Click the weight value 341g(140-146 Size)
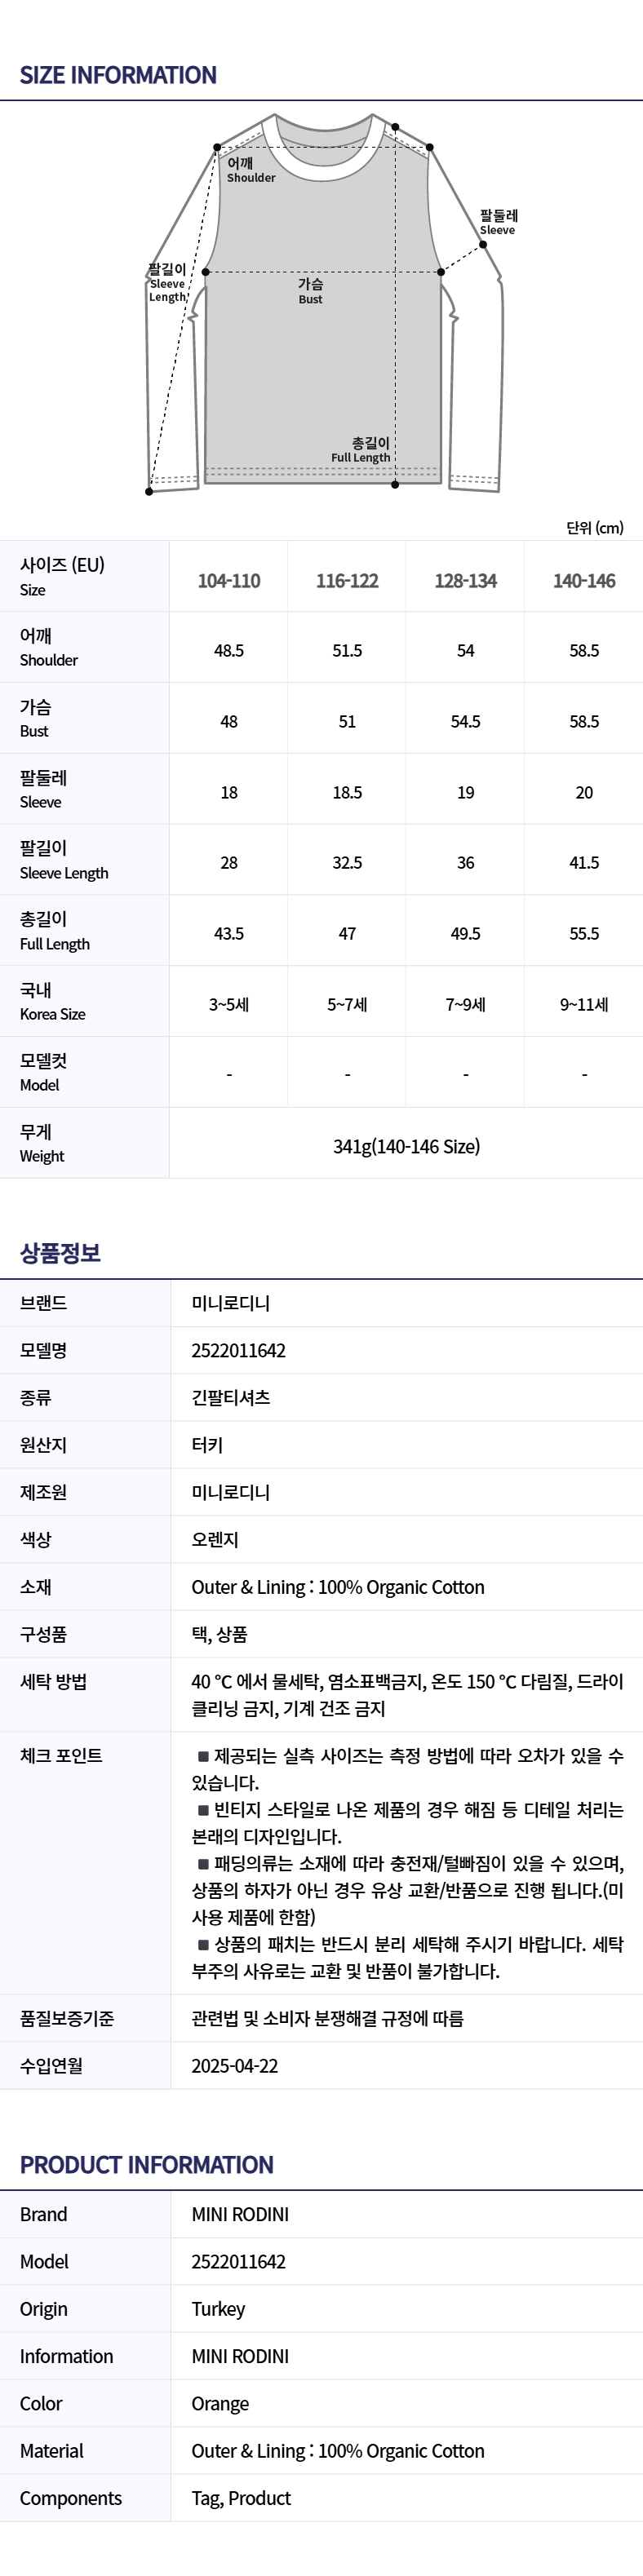Screen dimensions: 643x2576 click(x=406, y=1146)
